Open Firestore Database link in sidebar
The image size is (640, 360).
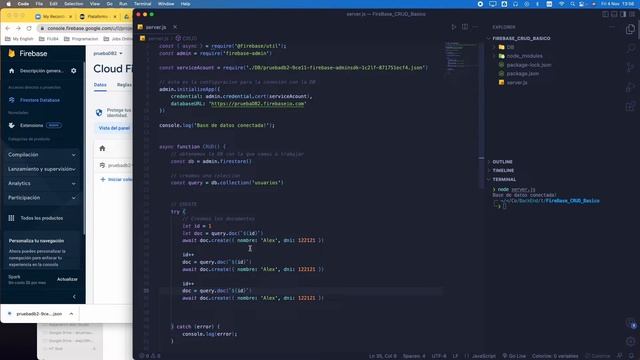point(40,100)
